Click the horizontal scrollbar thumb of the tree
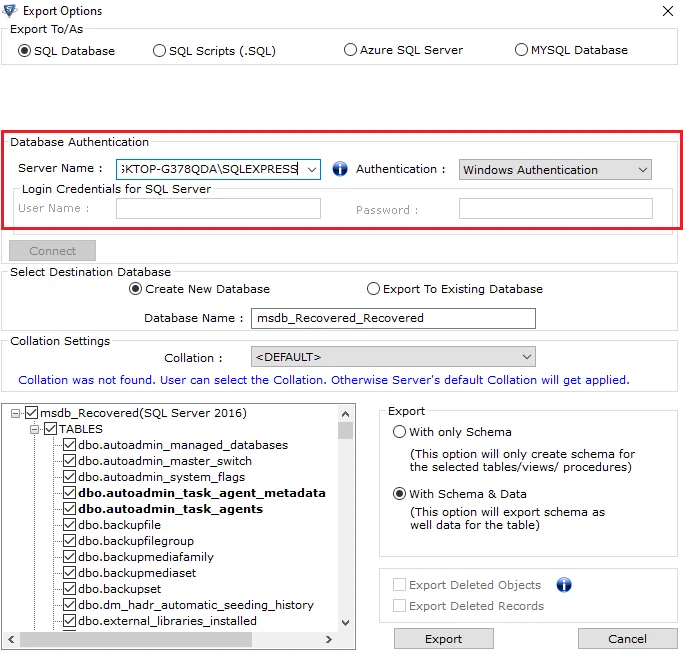Image resolution: width=683 pixels, height=656 pixels. (136, 639)
